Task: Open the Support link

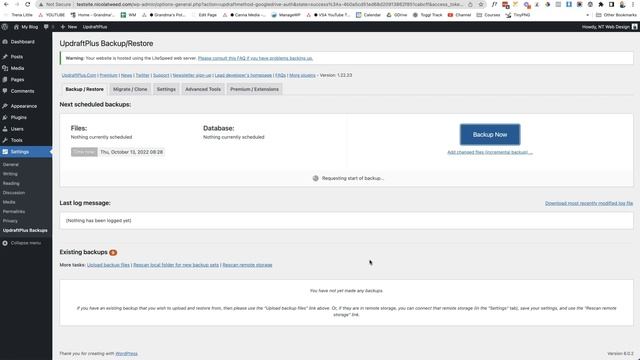Action: click(161, 76)
